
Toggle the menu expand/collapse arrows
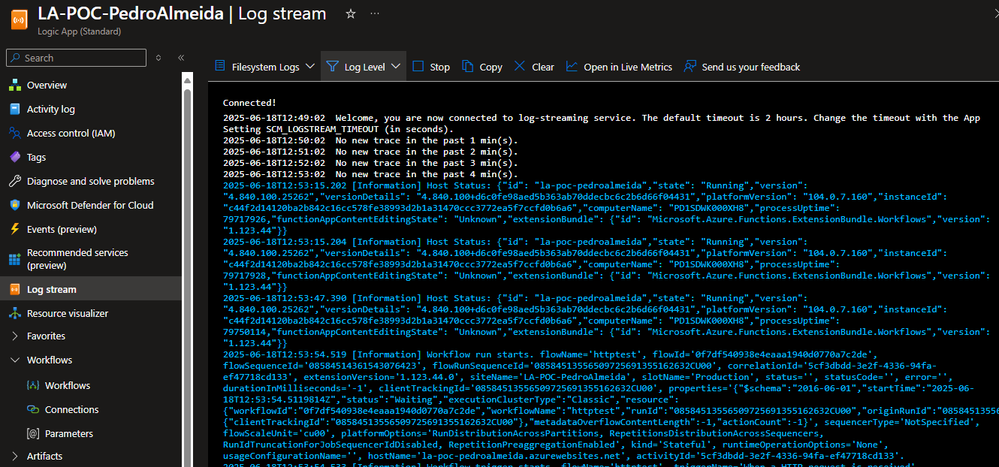pyautogui.click(x=159, y=57)
